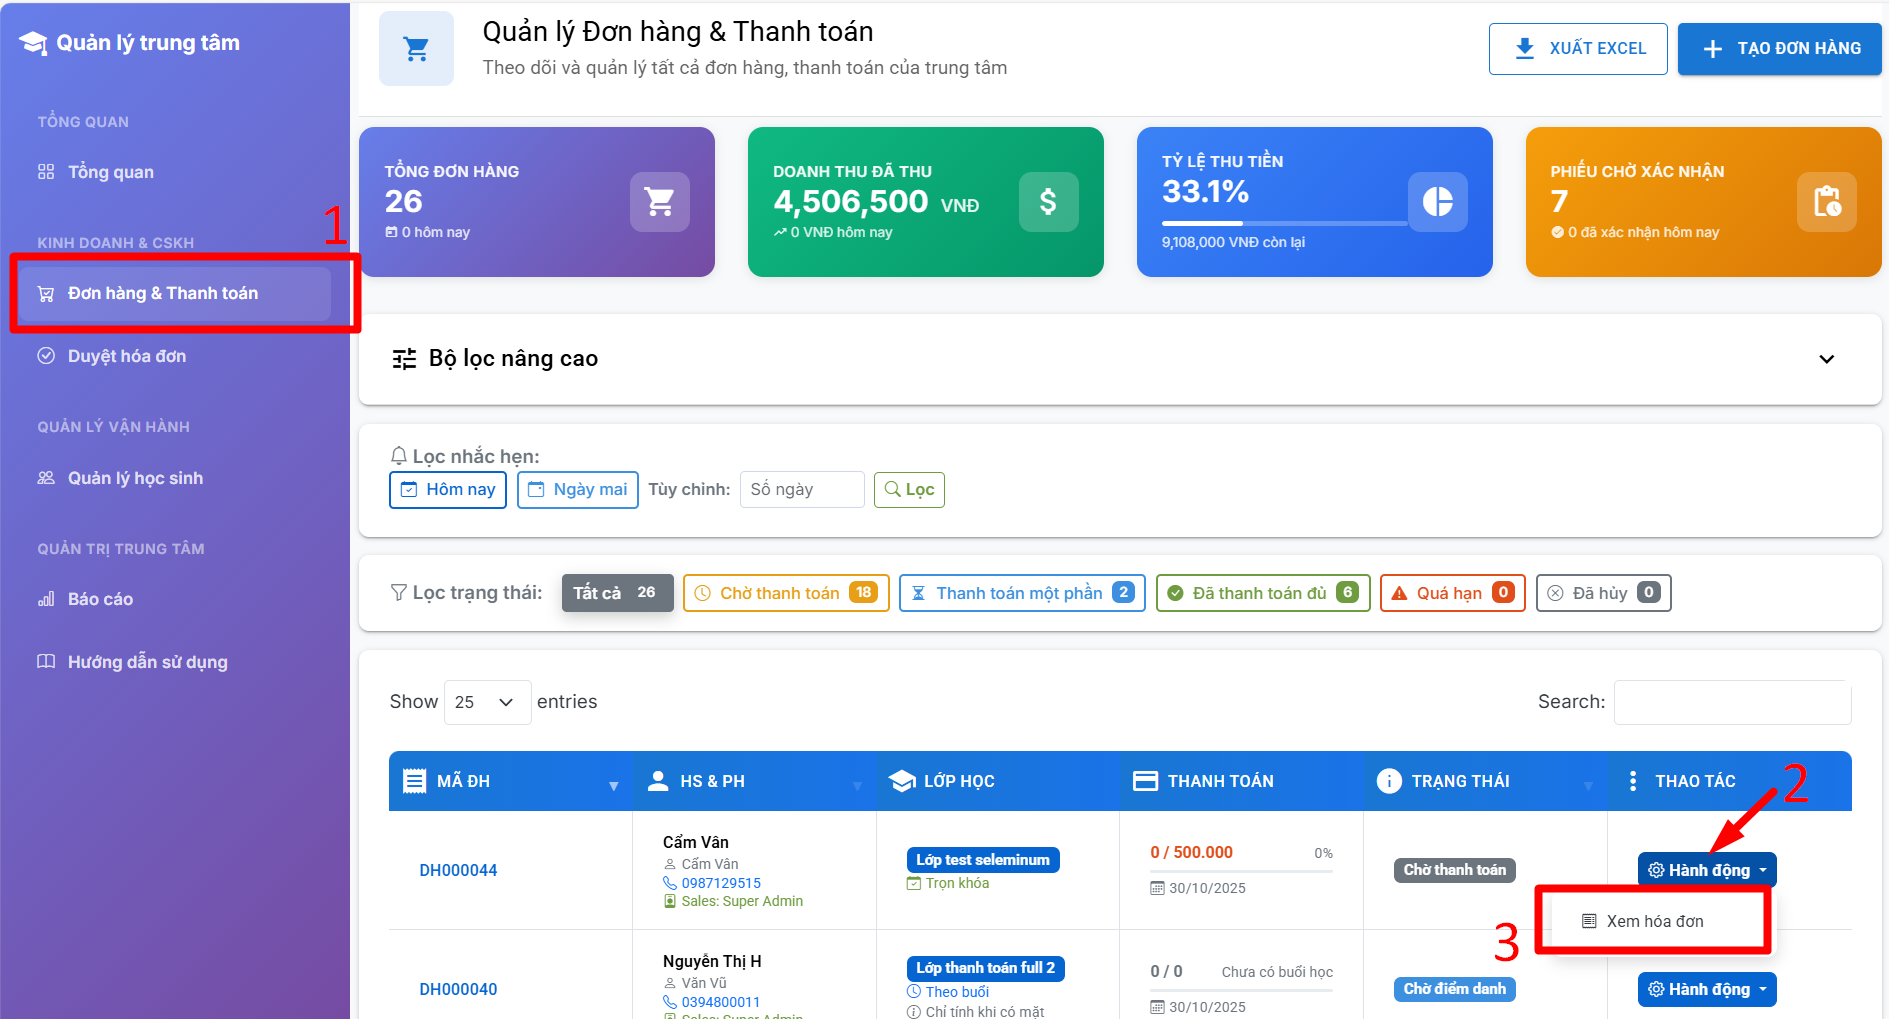
Task: Click clipboard icon in Phiếu chờ xác nhận card
Action: pos(1826,202)
